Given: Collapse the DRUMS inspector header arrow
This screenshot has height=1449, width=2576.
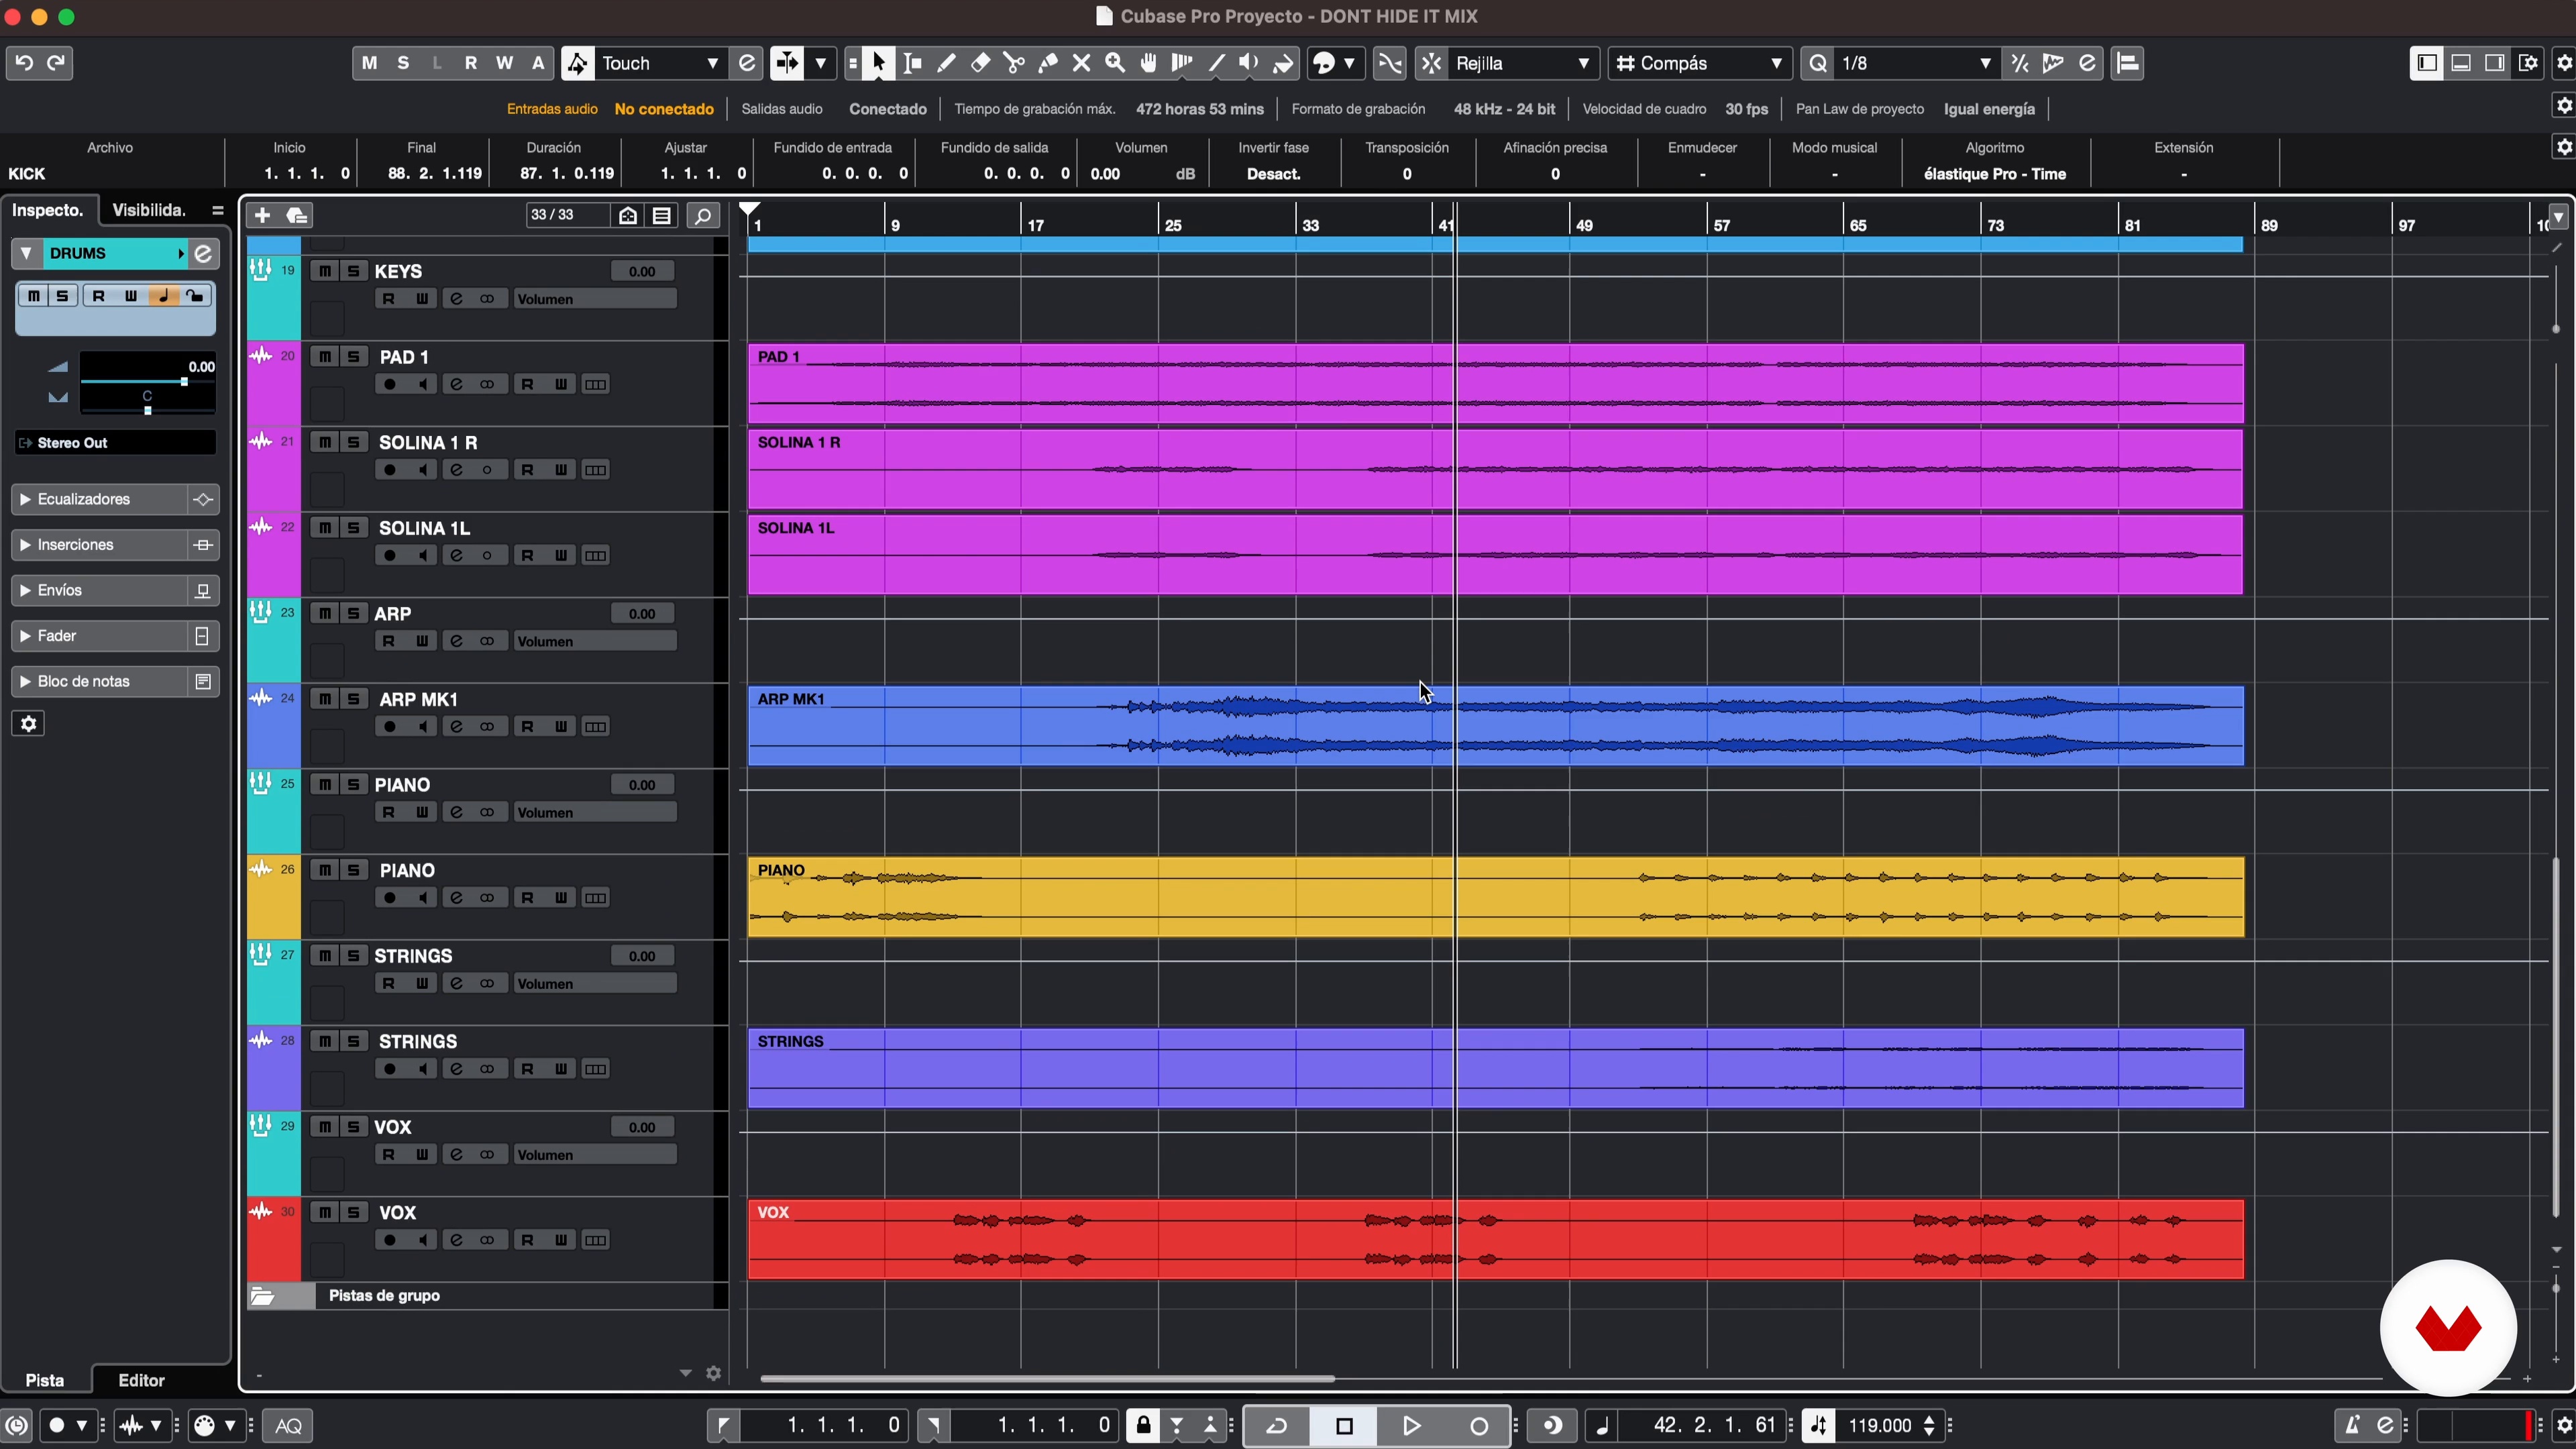Looking at the screenshot, I should [x=27, y=254].
